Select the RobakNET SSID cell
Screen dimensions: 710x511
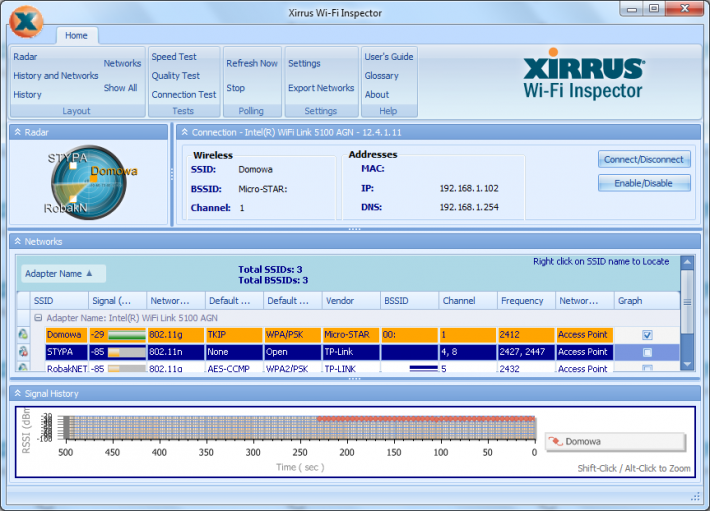[x=67, y=368]
